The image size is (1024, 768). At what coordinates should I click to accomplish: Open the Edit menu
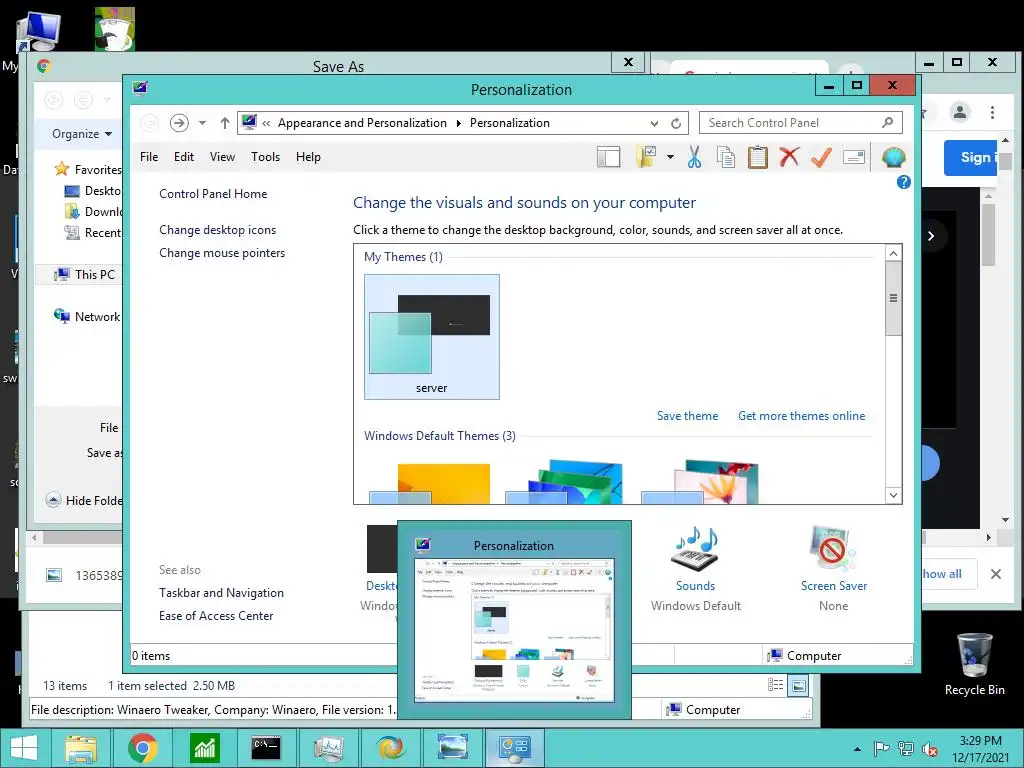coord(184,157)
